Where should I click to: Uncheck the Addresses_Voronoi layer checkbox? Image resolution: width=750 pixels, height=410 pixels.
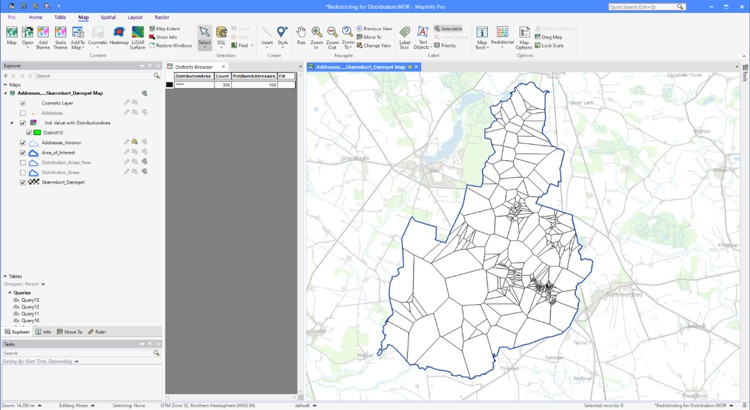pos(23,143)
